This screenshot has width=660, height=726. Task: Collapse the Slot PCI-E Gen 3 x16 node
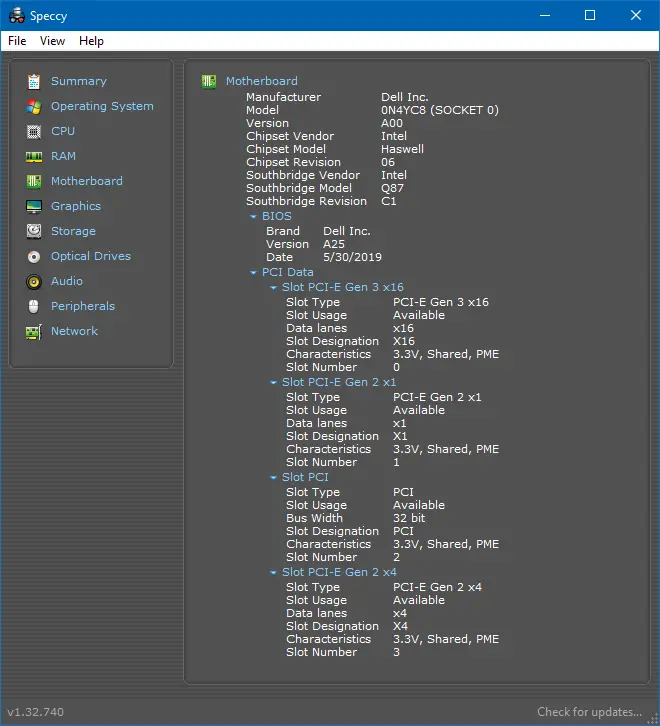coord(273,288)
